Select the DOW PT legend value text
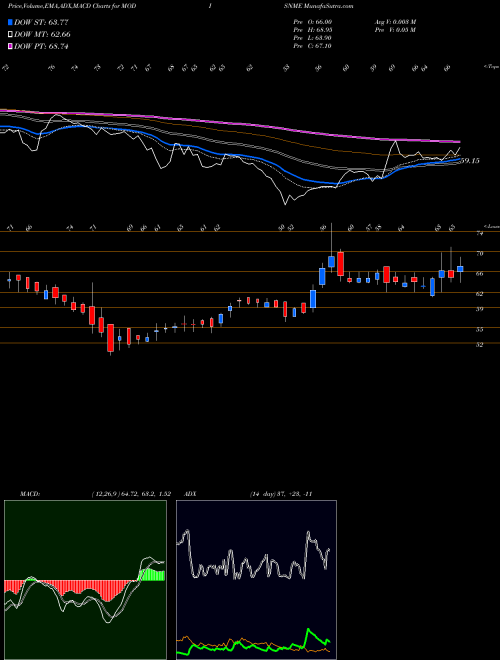Viewport: 500px width, 660px height. pyautogui.click(x=41, y=47)
